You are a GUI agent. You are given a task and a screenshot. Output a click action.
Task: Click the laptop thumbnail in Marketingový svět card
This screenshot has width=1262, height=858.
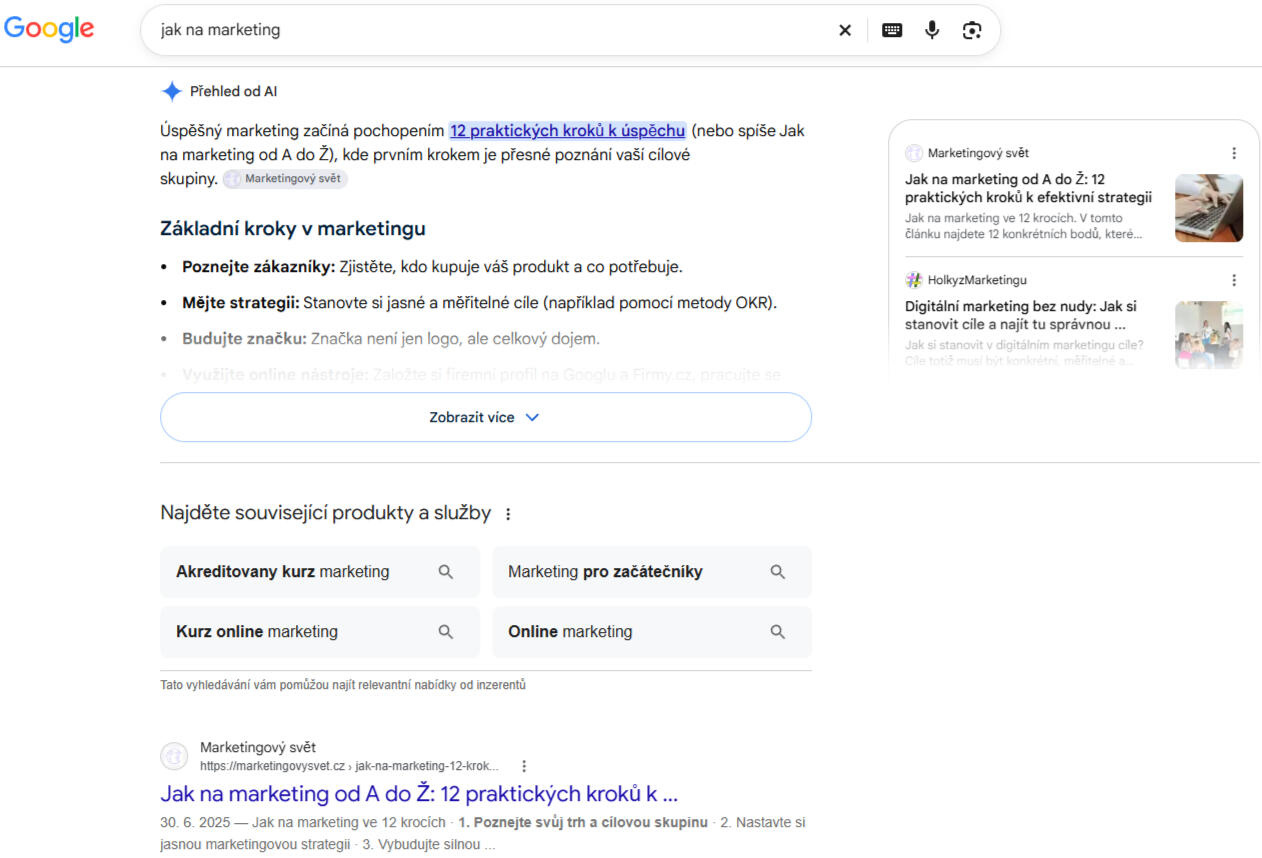(x=1209, y=208)
